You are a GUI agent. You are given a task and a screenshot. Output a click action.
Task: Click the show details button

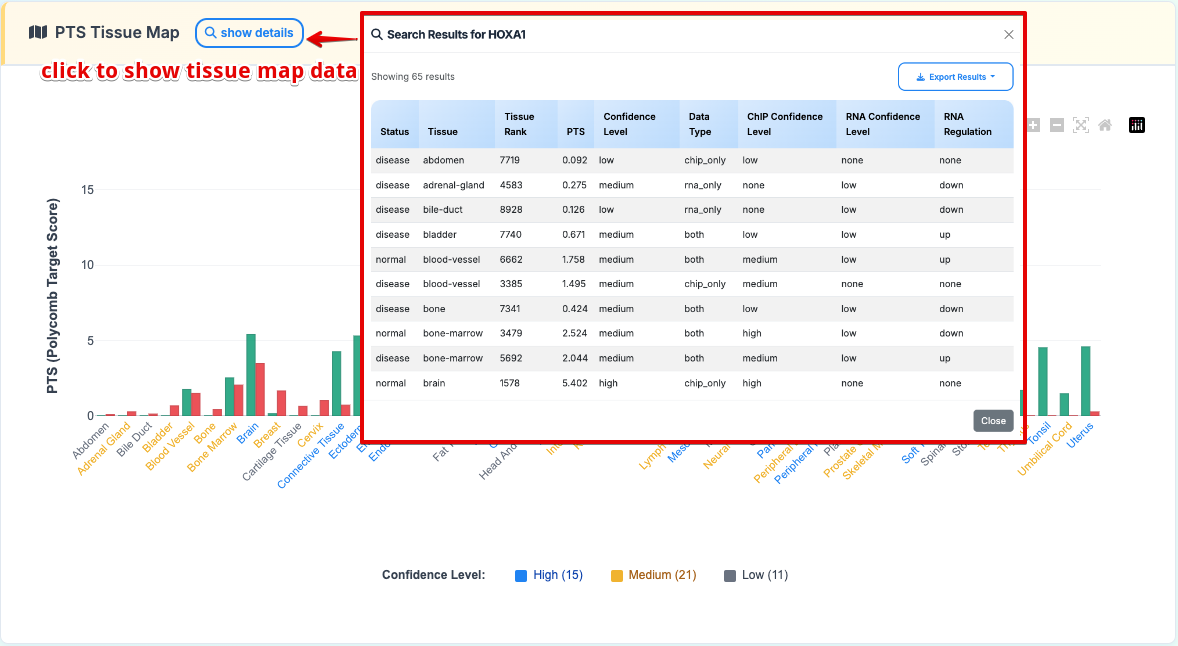pyautogui.click(x=249, y=32)
